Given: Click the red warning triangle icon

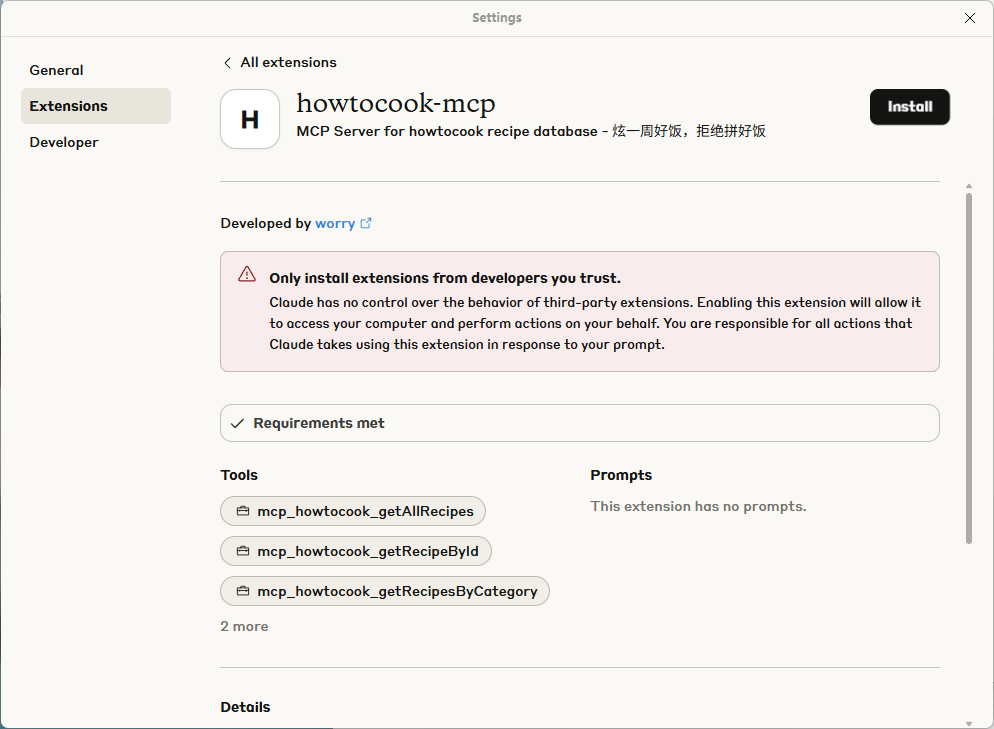Looking at the screenshot, I should (x=247, y=274).
